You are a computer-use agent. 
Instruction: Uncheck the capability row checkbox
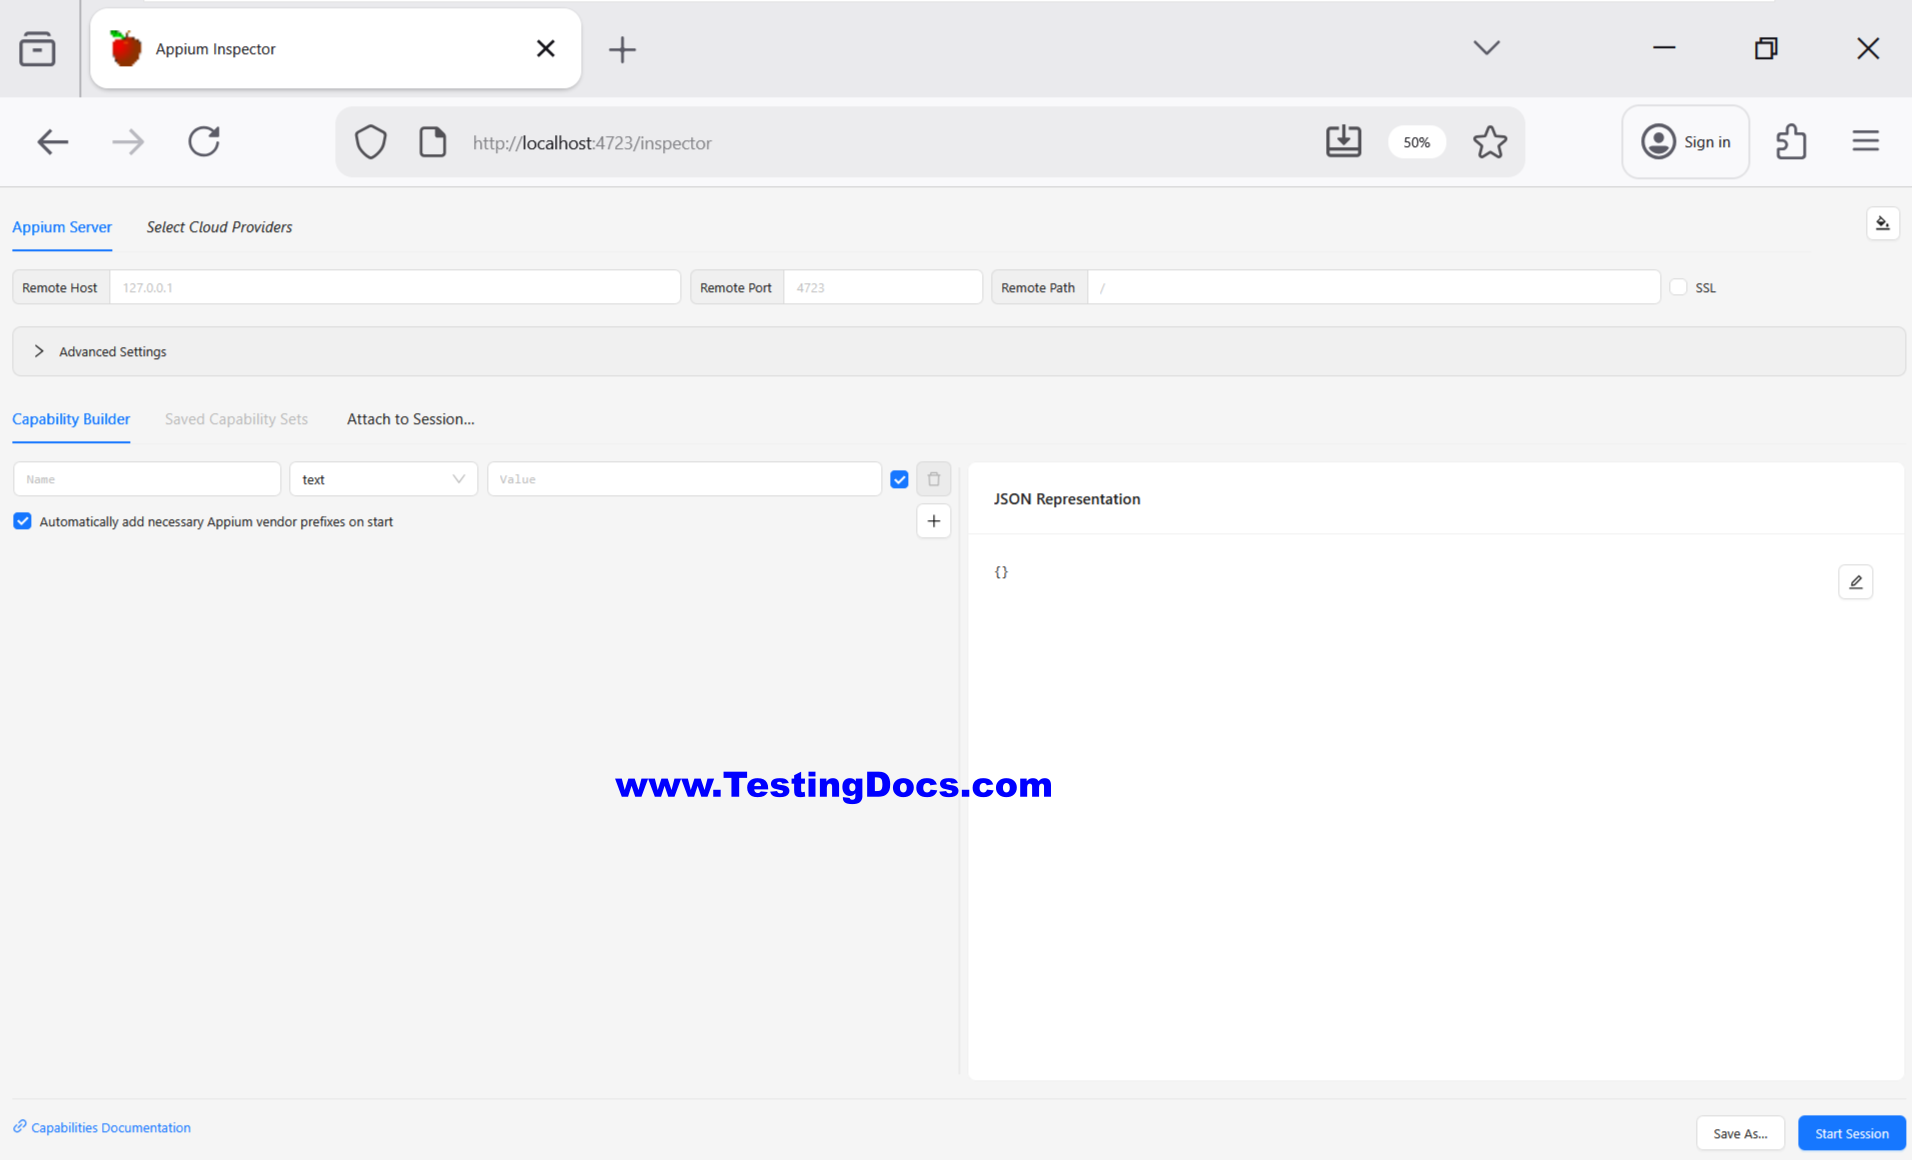pyautogui.click(x=899, y=479)
